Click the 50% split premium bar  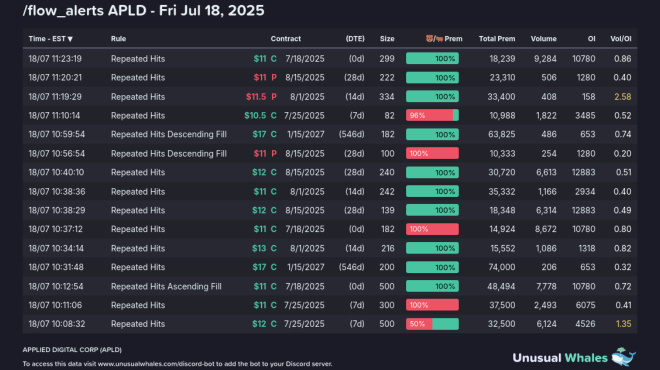click(x=432, y=324)
